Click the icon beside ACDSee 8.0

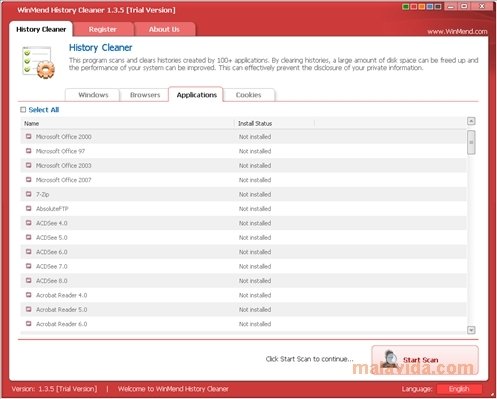[x=29, y=280]
